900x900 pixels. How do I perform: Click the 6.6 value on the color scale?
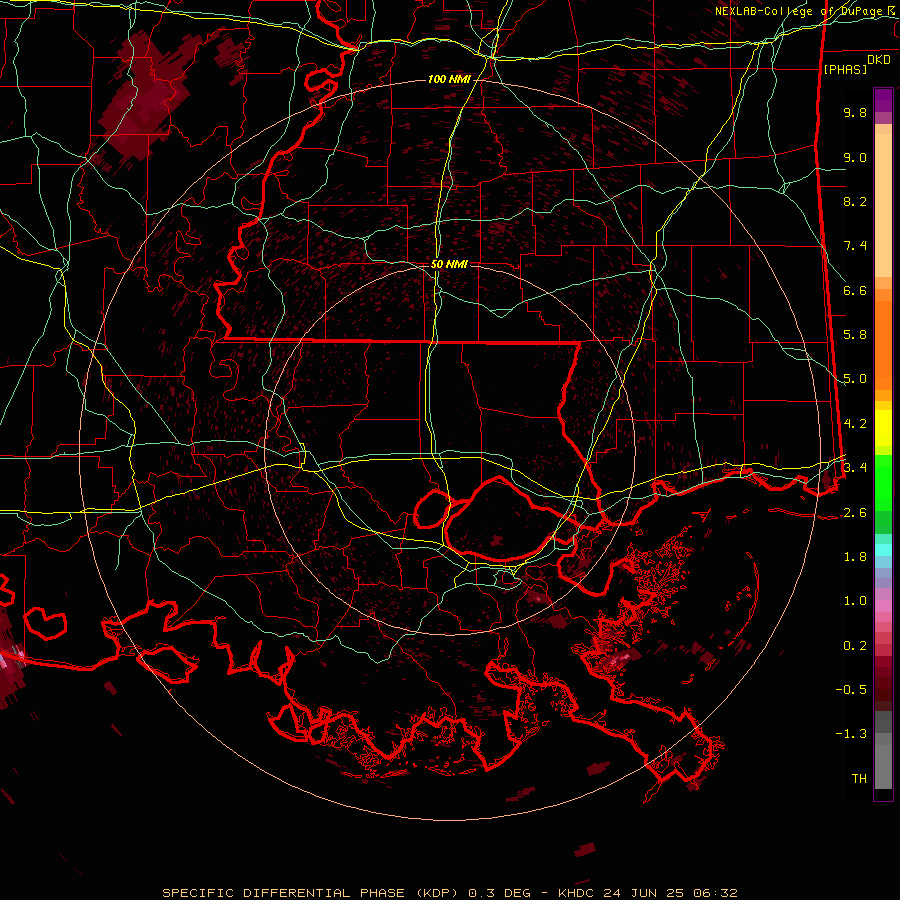click(x=855, y=290)
